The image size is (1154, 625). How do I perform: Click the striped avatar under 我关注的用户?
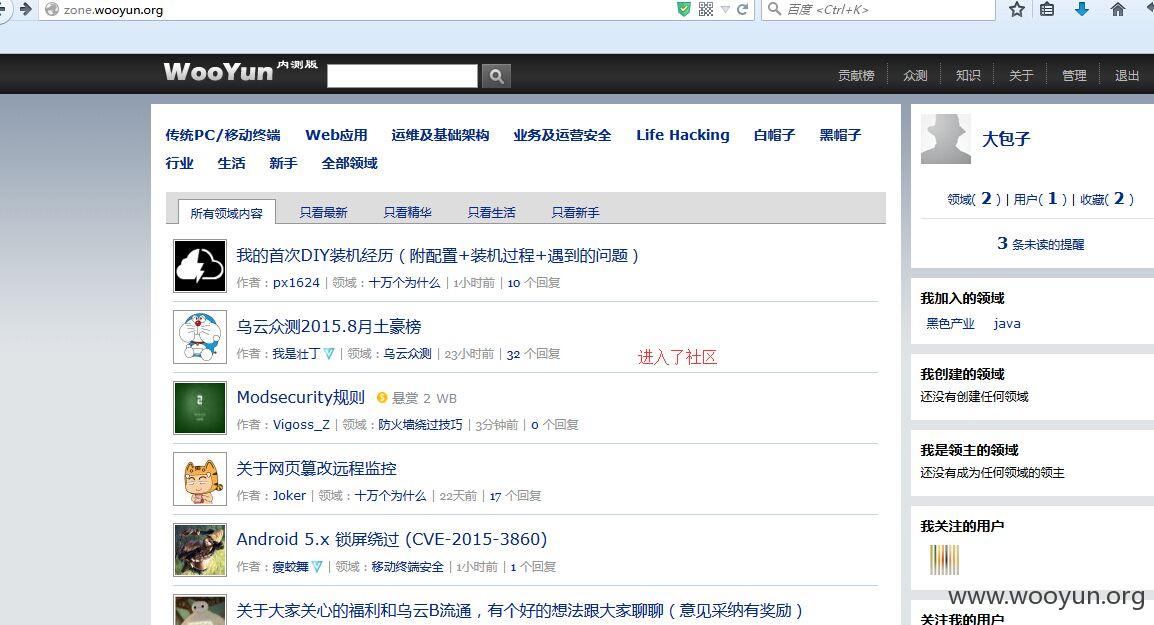(x=944, y=559)
